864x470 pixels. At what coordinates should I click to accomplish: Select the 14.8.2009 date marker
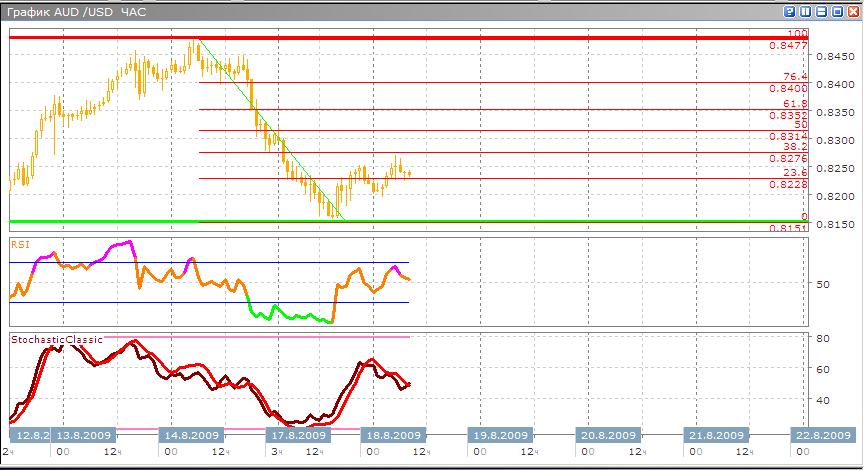click(x=192, y=436)
